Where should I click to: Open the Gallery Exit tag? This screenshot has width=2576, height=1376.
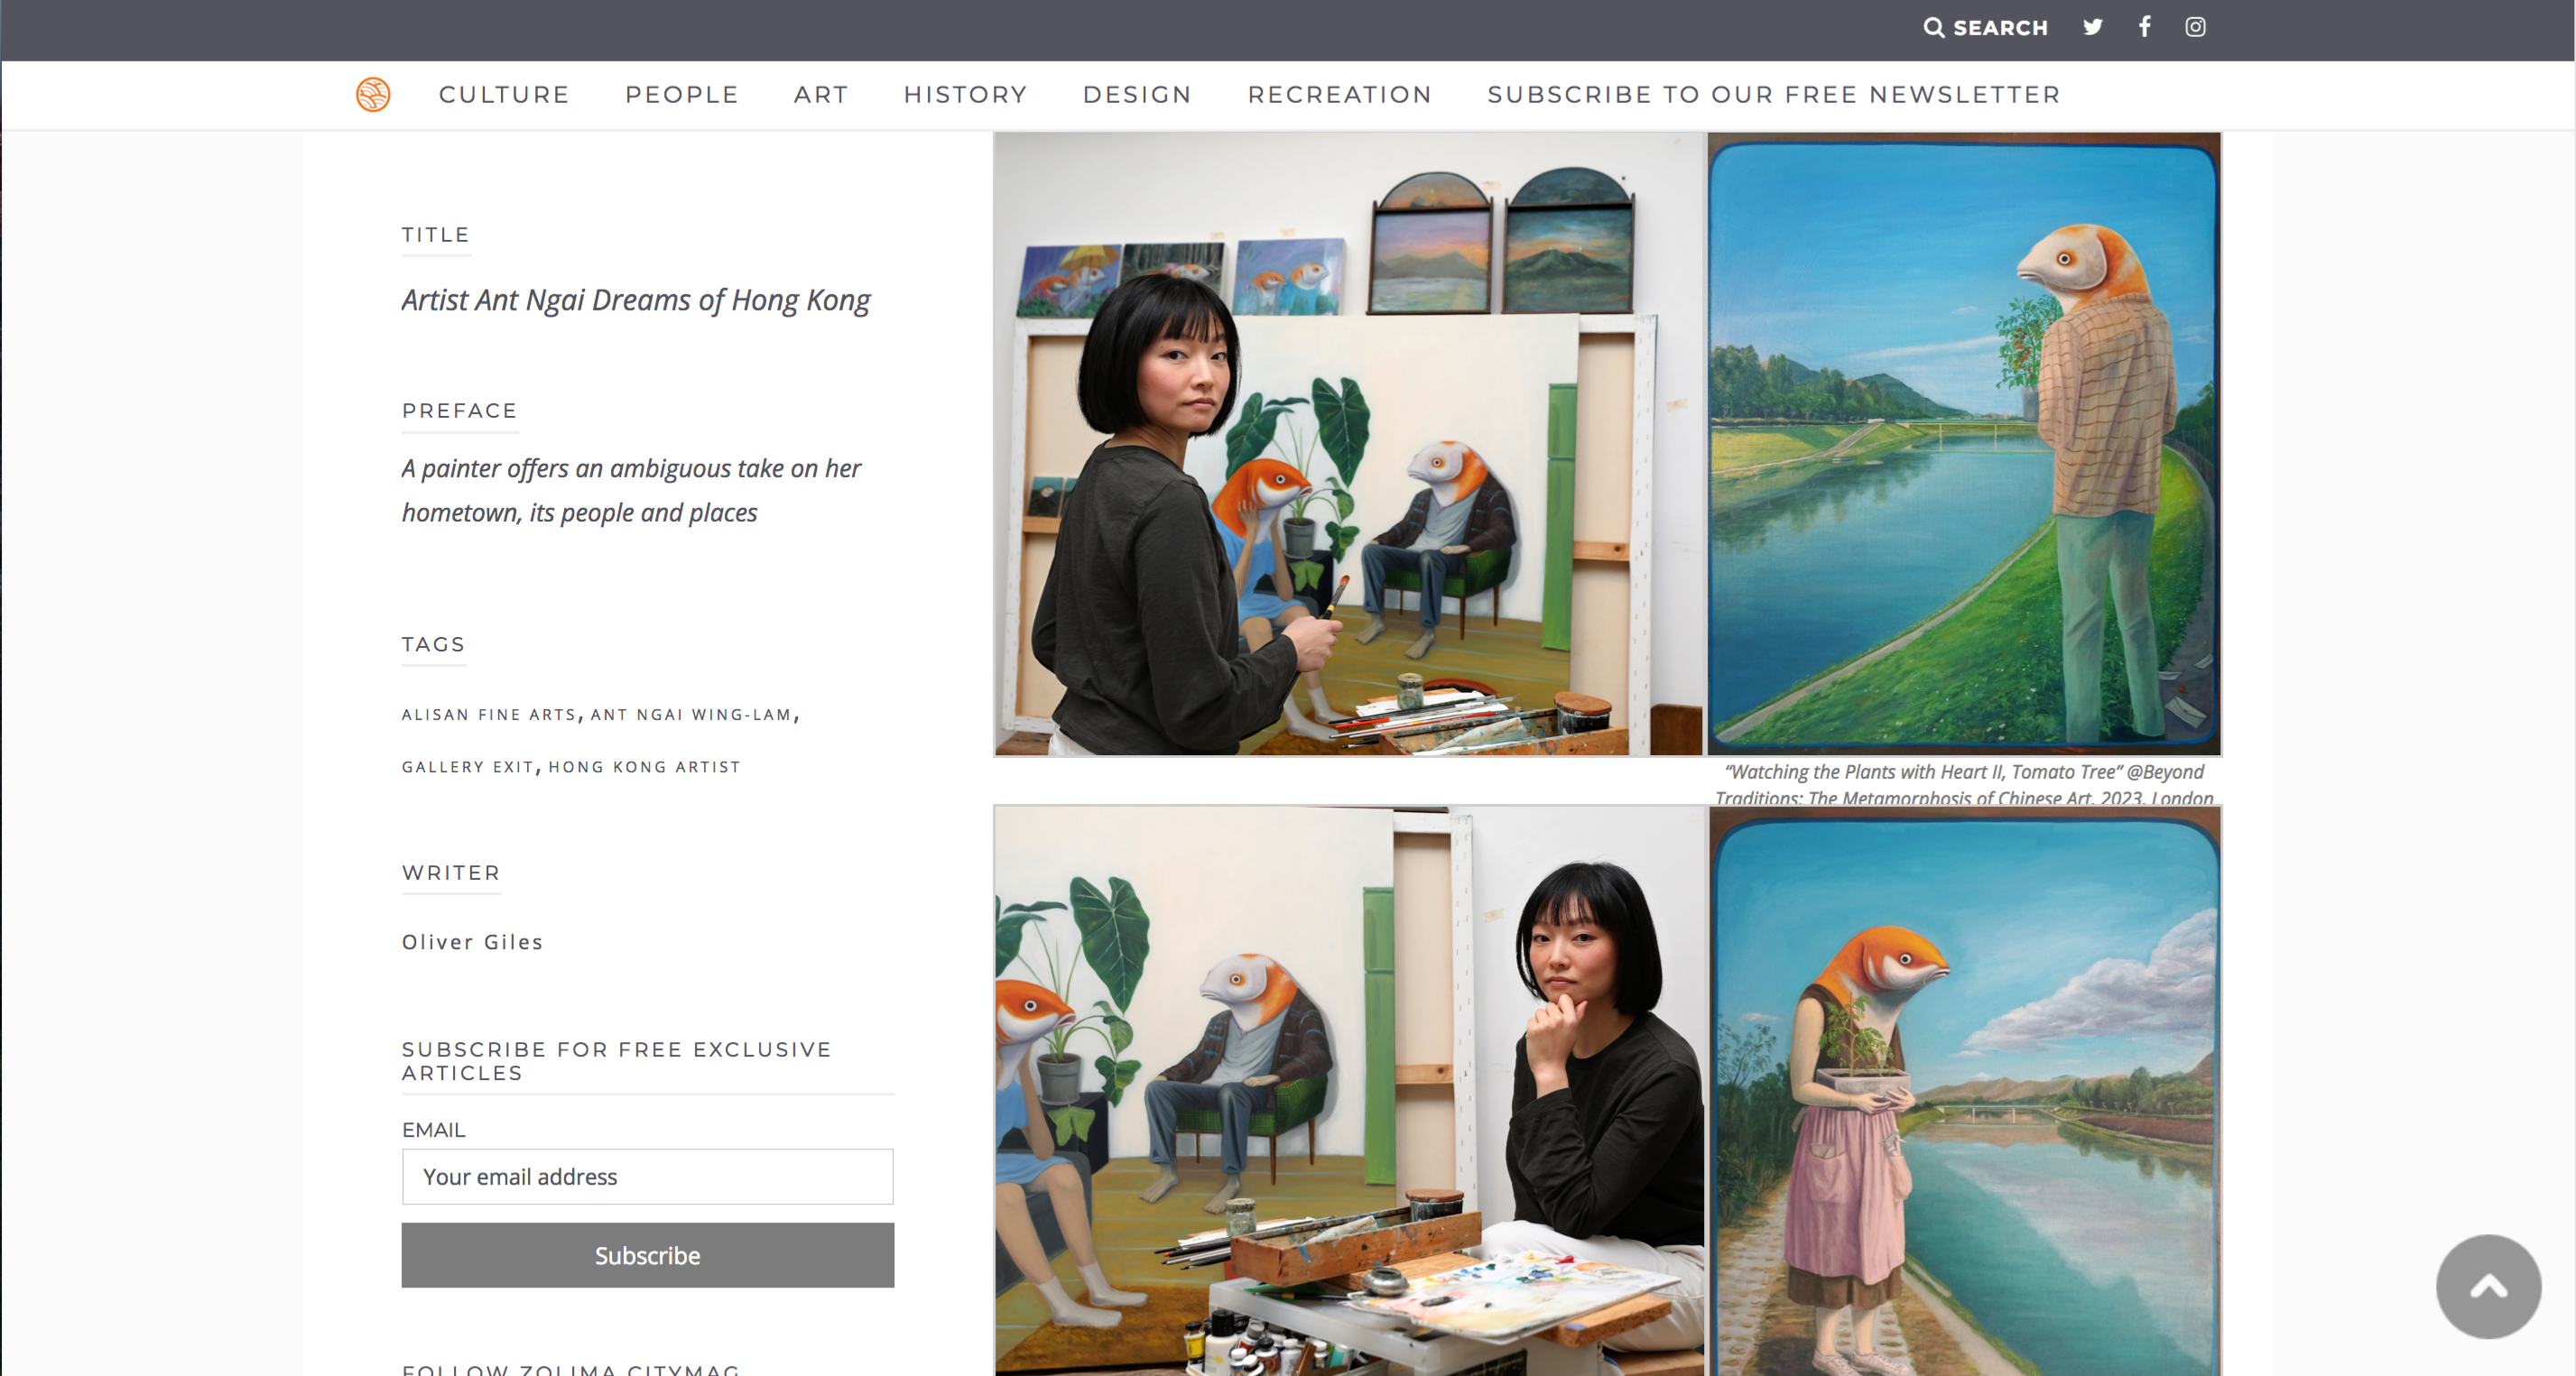coord(468,767)
